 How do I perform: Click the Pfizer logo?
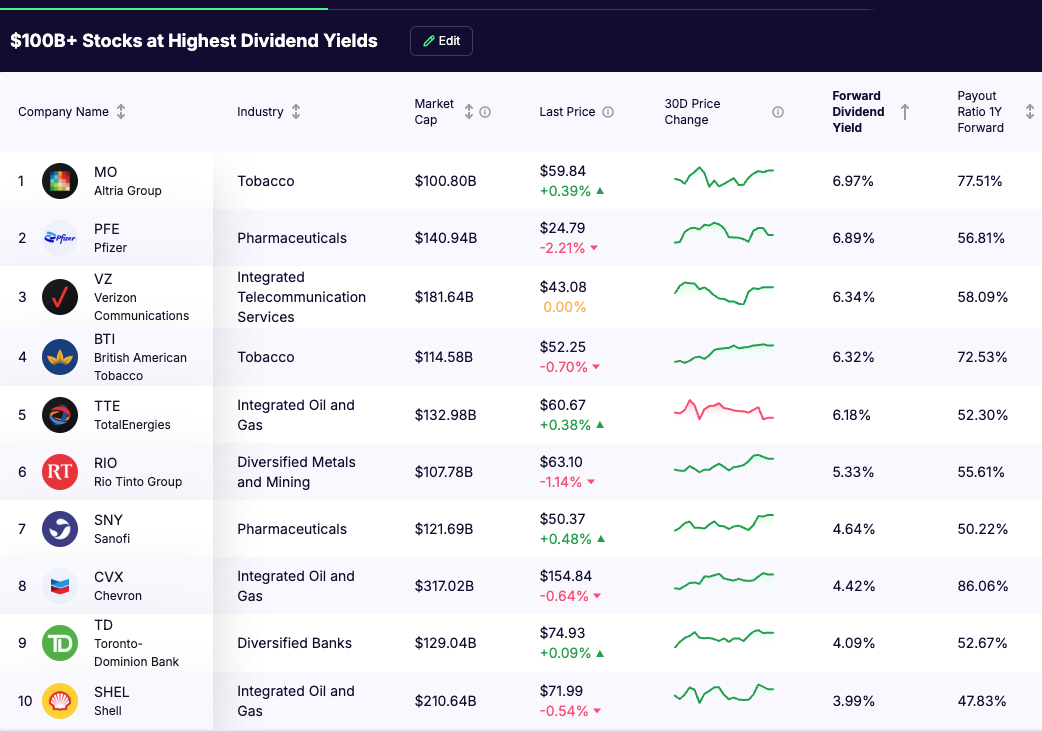pyautogui.click(x=60, y=238)
